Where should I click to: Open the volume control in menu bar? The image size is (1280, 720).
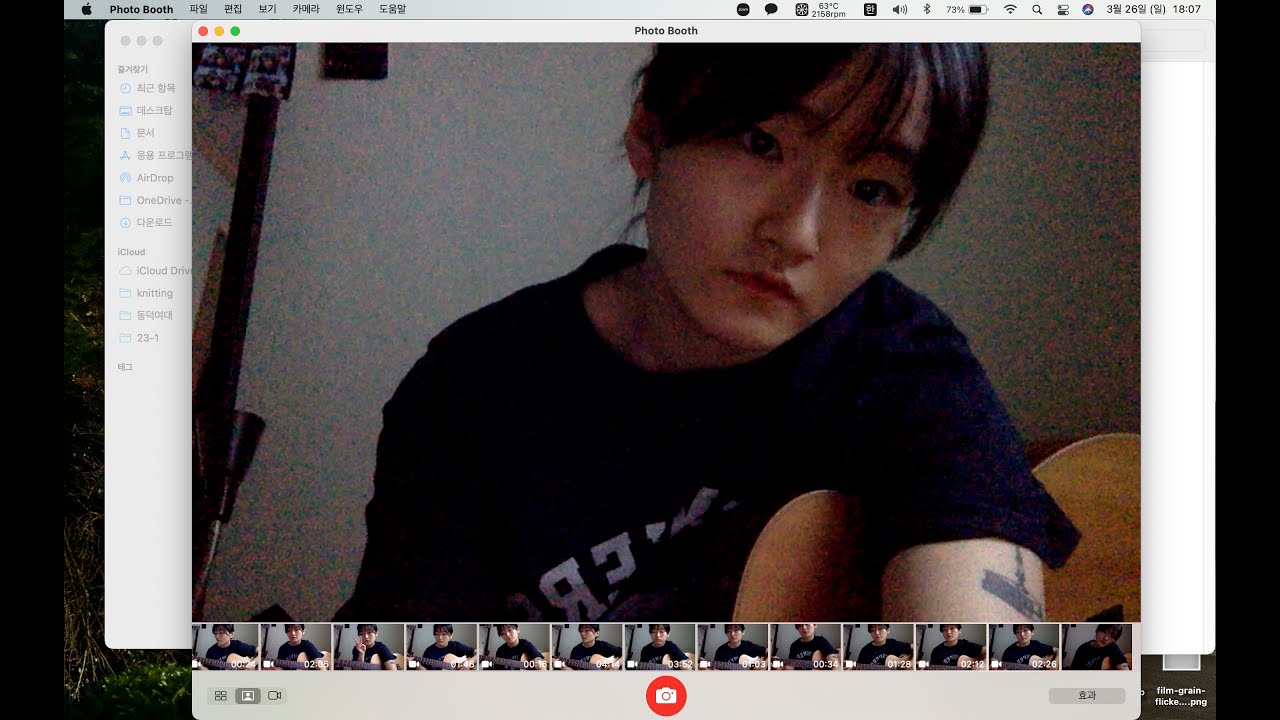[899, 9]
